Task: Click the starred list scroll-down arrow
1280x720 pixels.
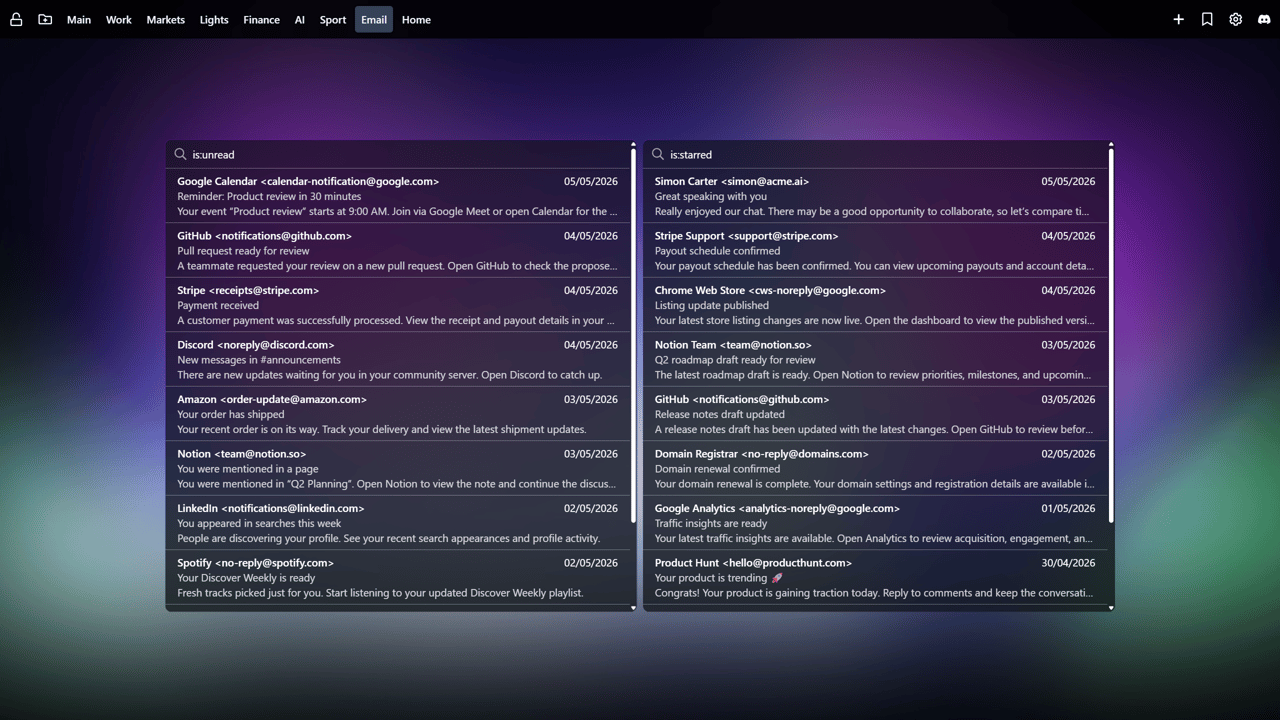Action: point(1111,607)
